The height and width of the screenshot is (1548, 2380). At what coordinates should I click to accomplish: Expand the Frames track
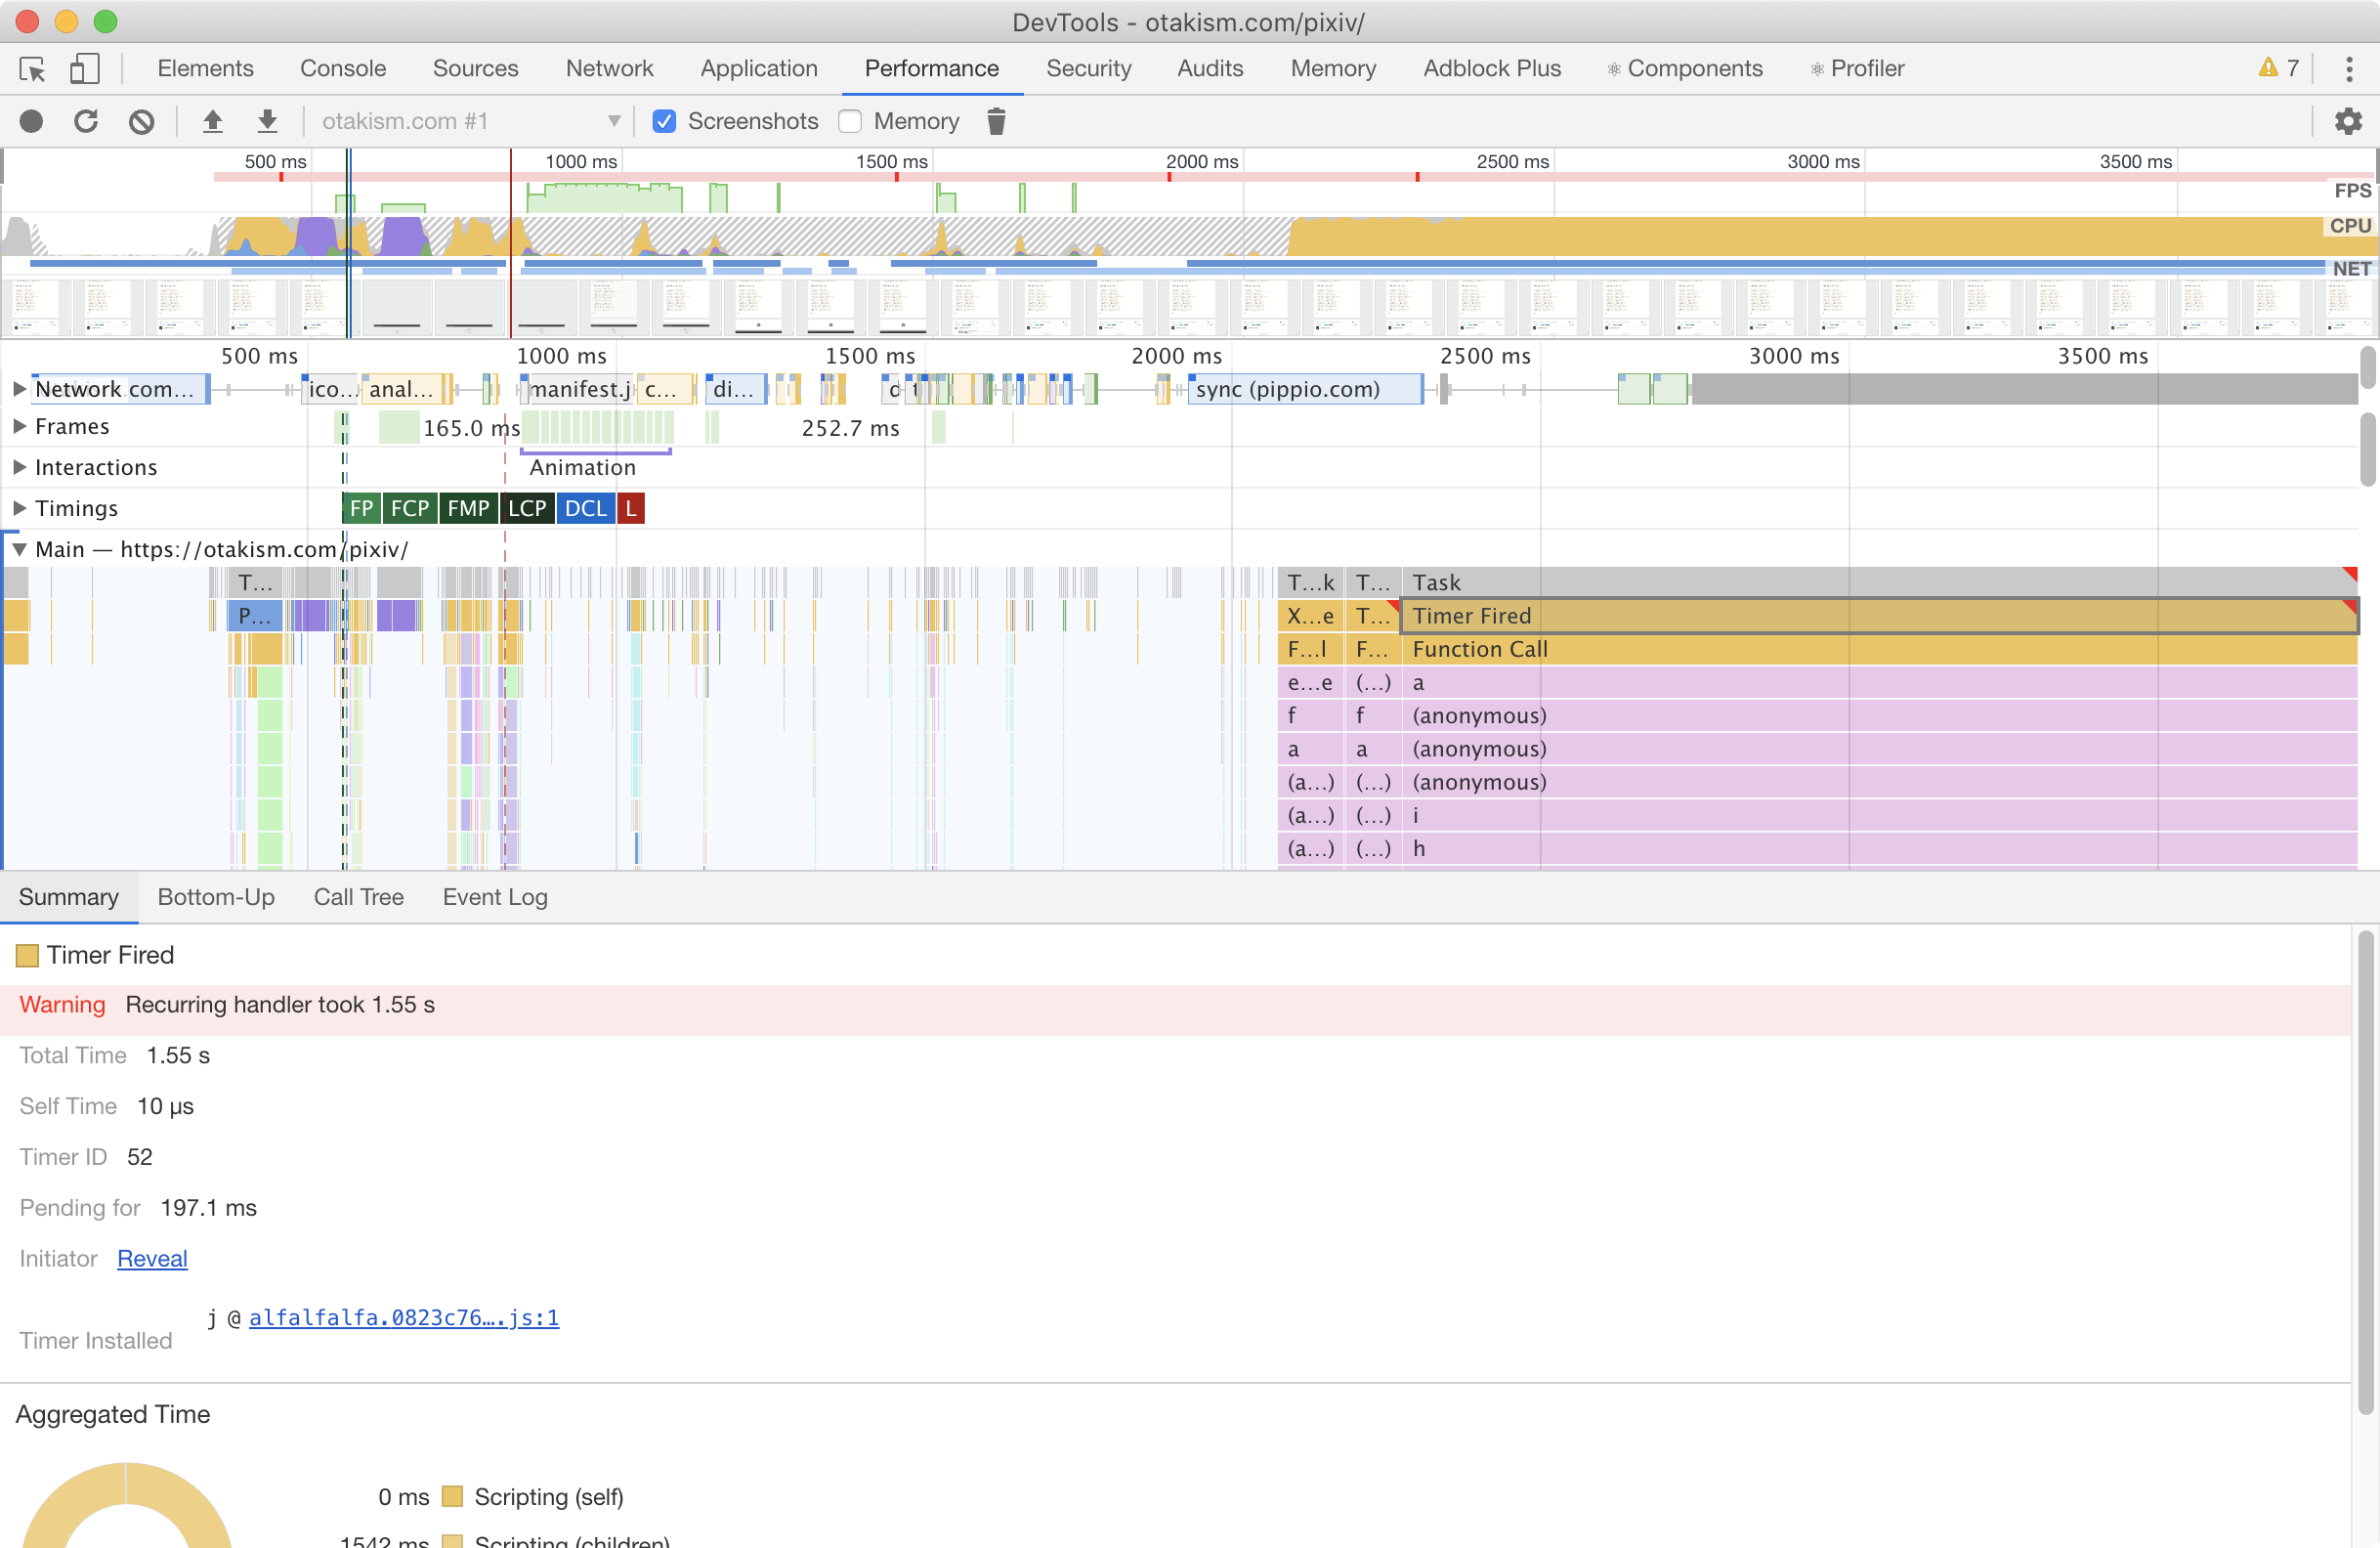19,426
